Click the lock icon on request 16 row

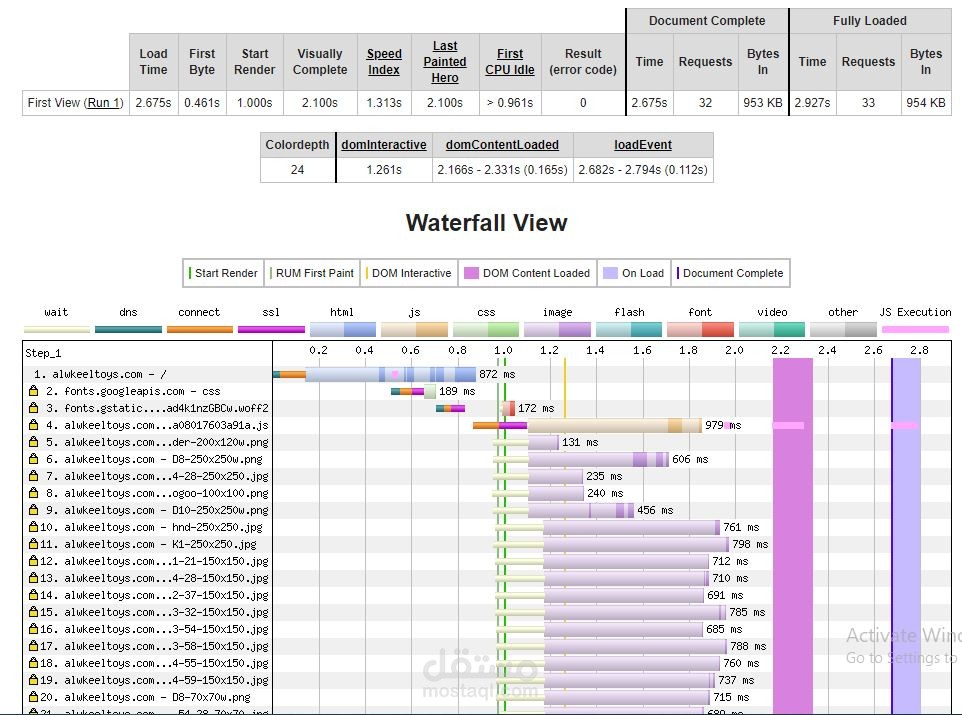[33, 629]
